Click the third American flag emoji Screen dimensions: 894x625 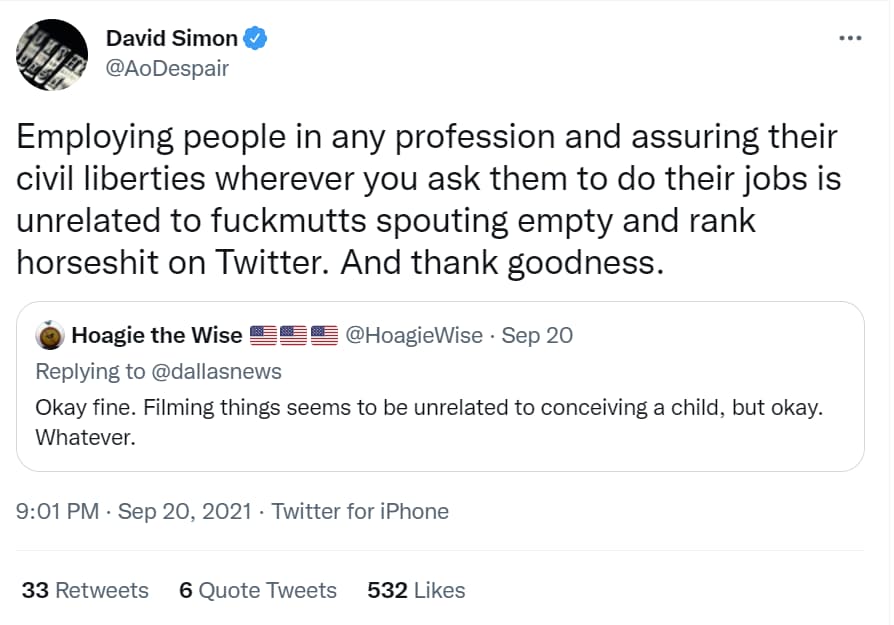tap(324, 335)
